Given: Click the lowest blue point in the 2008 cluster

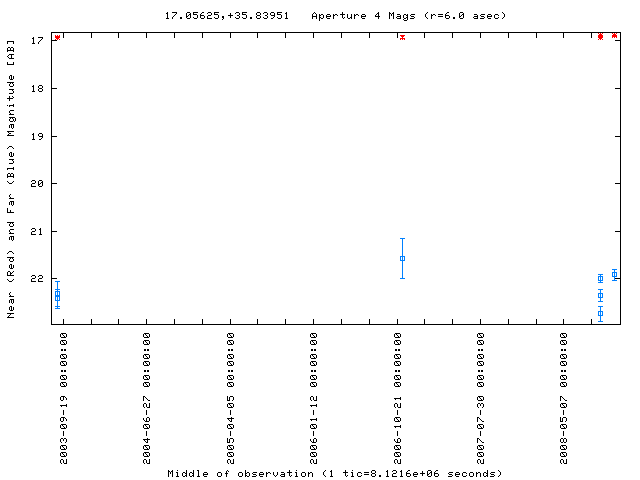Looking at the screenshot, I should click(x=600, y=313).
